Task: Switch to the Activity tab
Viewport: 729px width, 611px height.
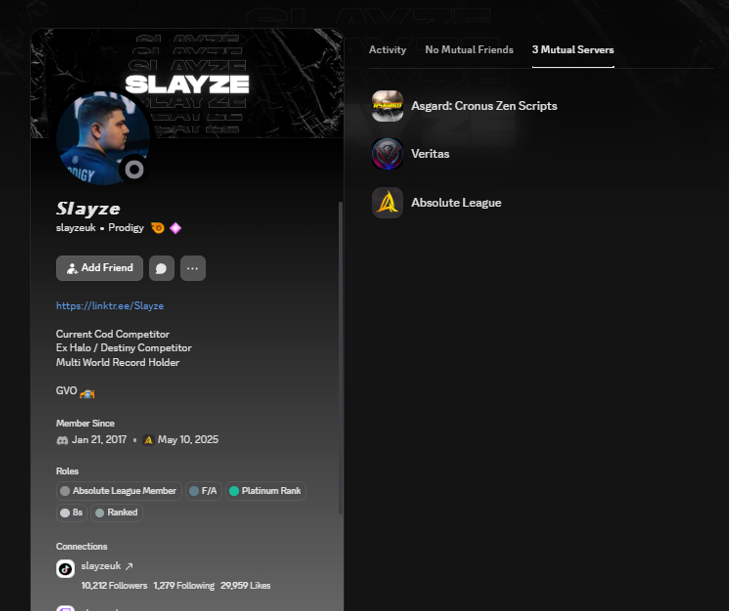Action: click(x=387, y=50)
